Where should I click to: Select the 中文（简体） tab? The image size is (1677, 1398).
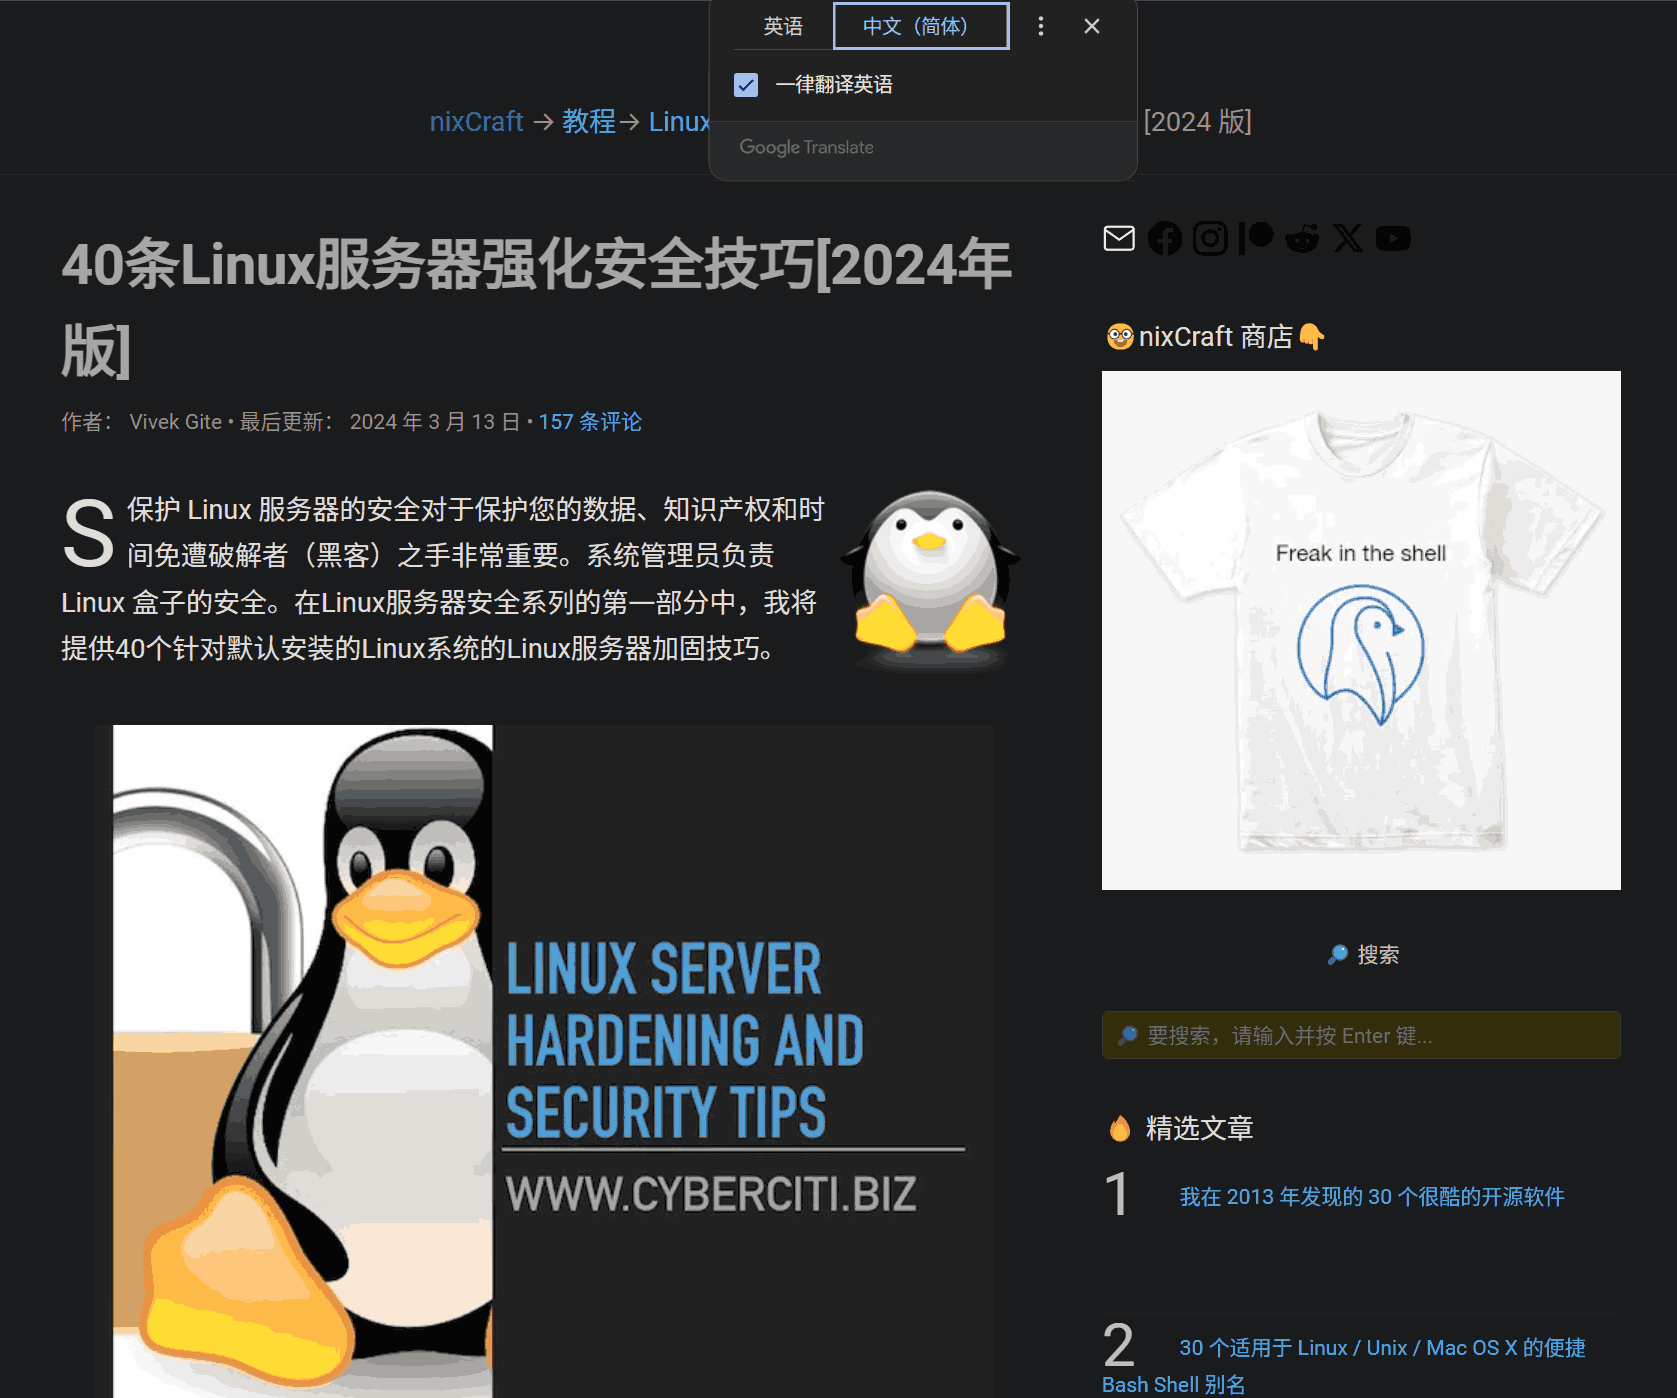tap(921, 26)
